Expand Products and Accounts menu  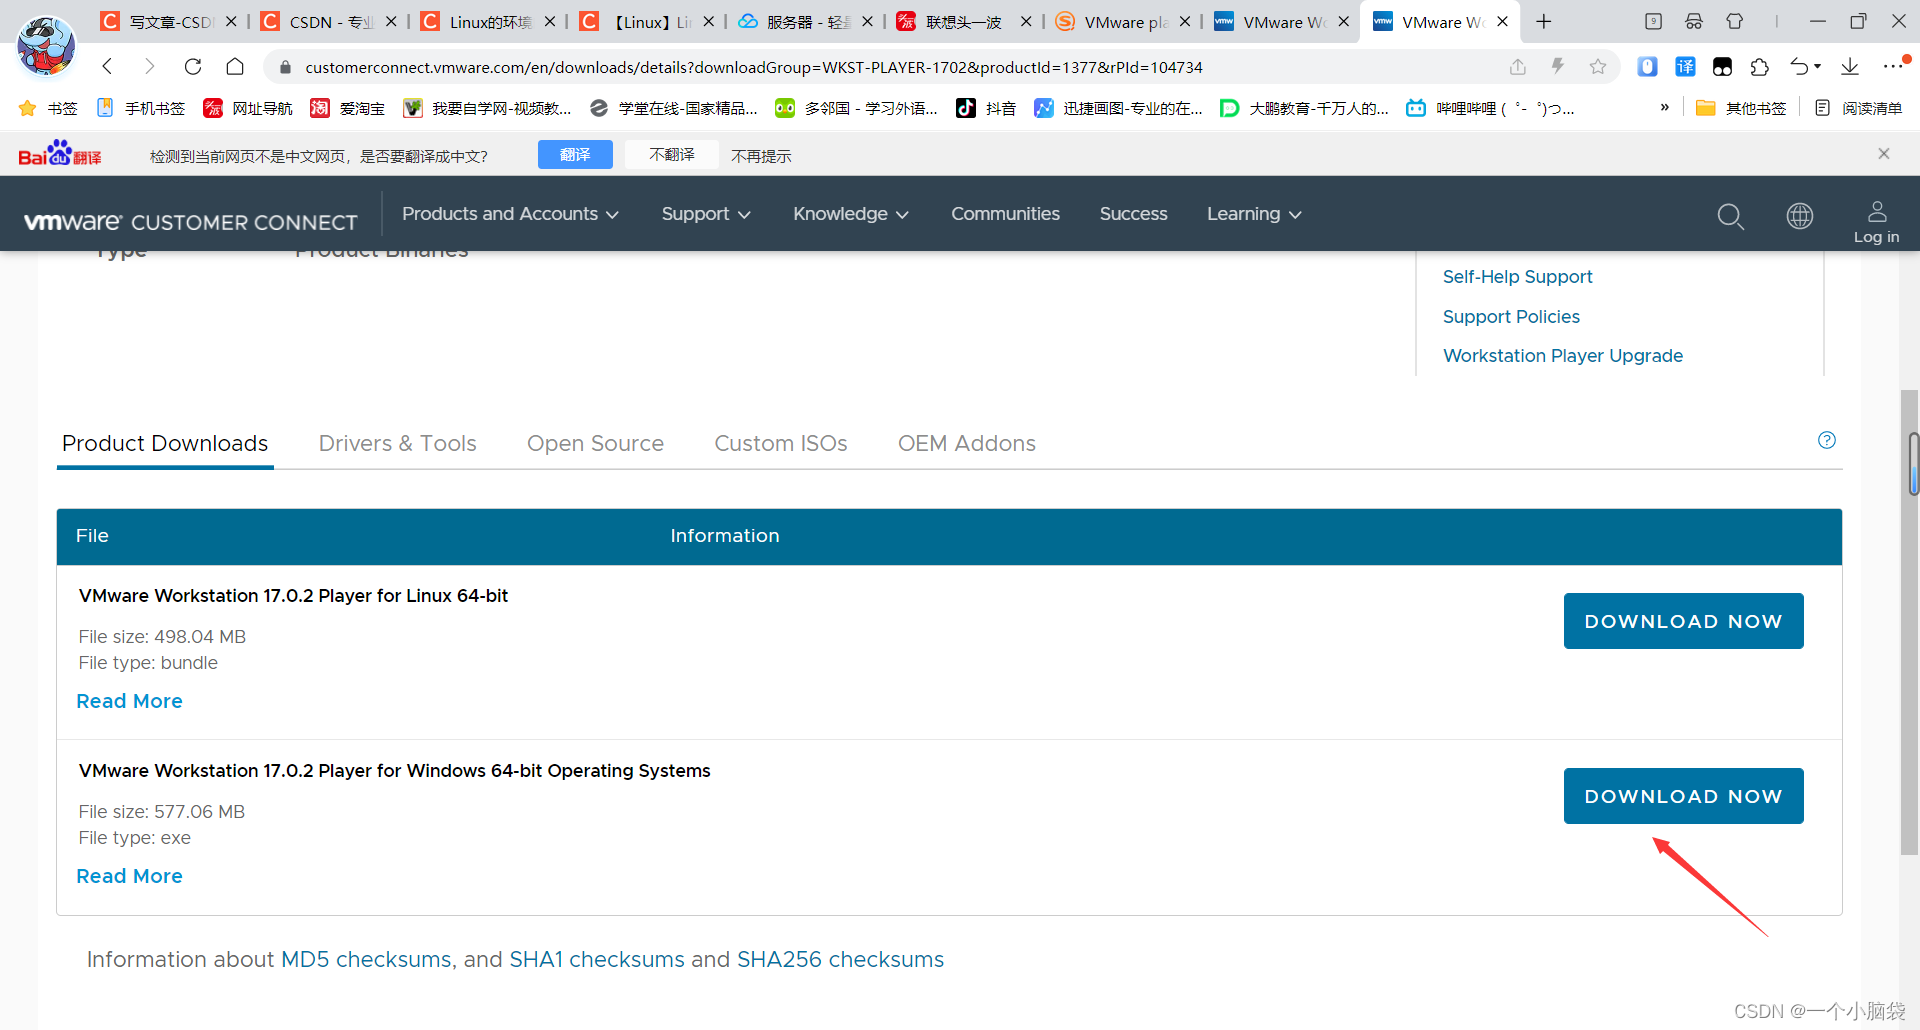(x=510, y=214)
